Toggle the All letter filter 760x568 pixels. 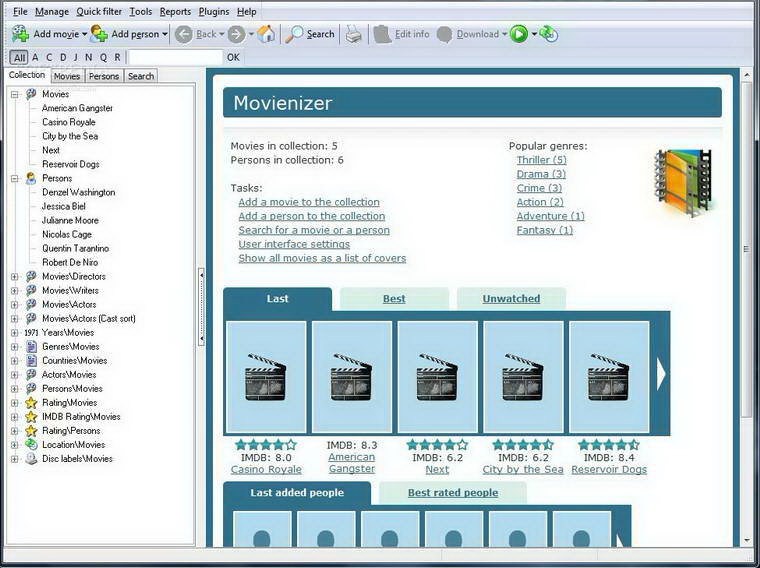pos(19,58)
